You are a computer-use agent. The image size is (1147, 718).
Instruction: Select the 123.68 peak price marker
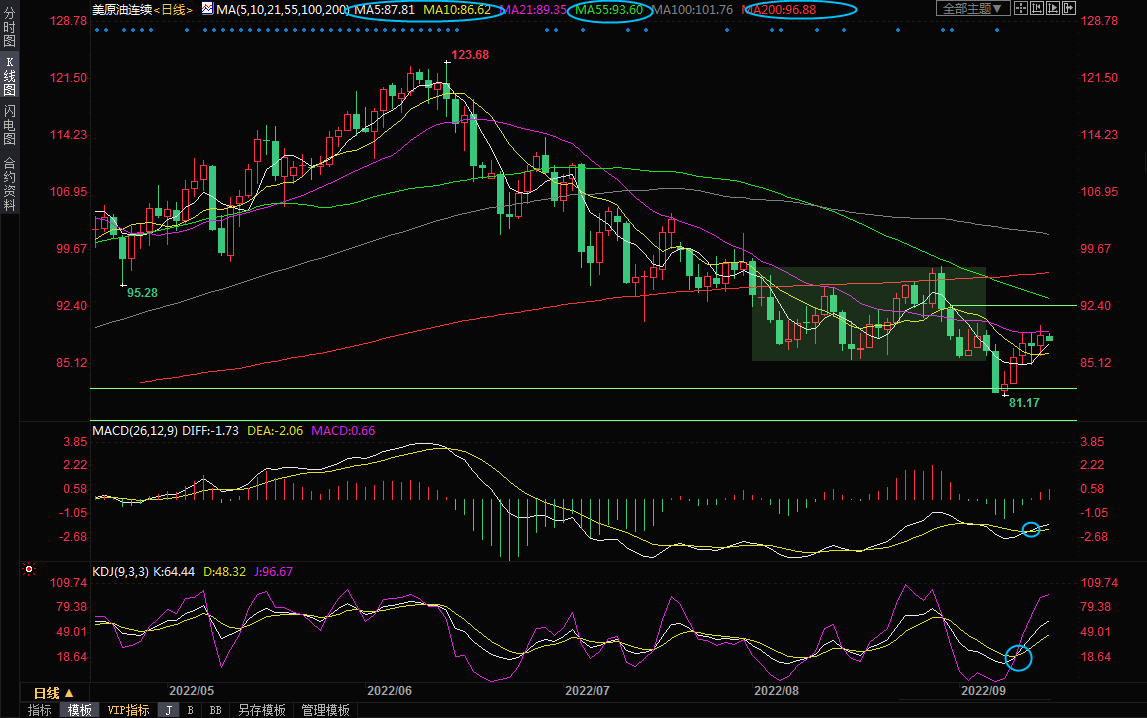pos(468,55)
